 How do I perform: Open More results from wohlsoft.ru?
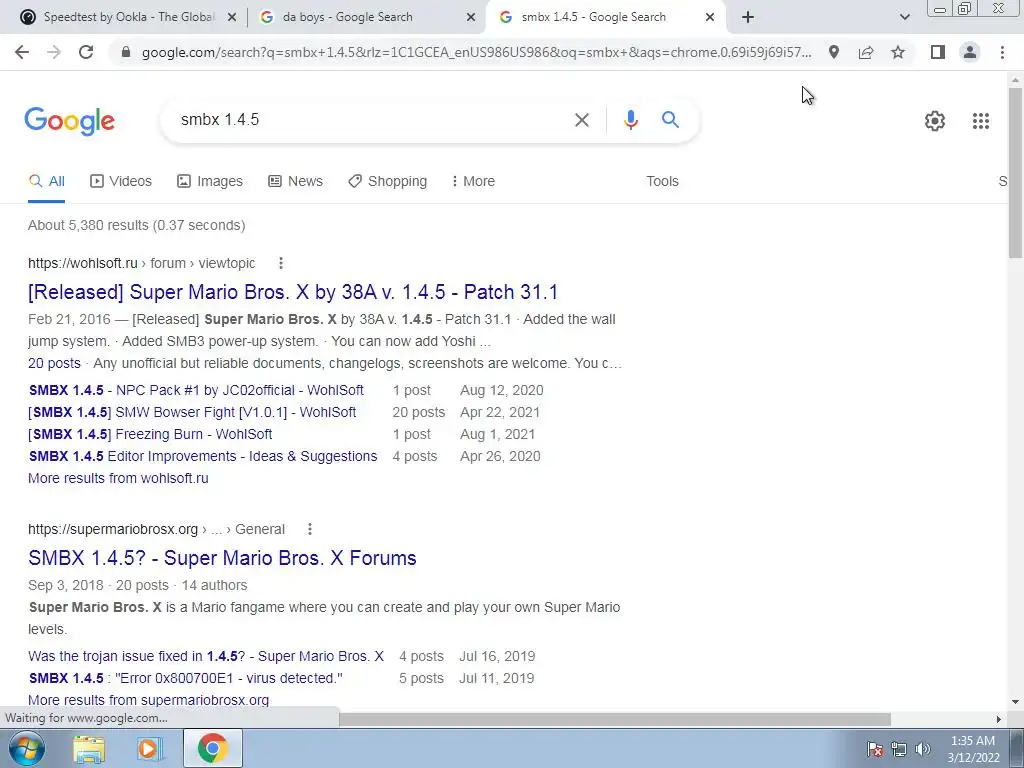pyautogui.click(x=118, y=478)
